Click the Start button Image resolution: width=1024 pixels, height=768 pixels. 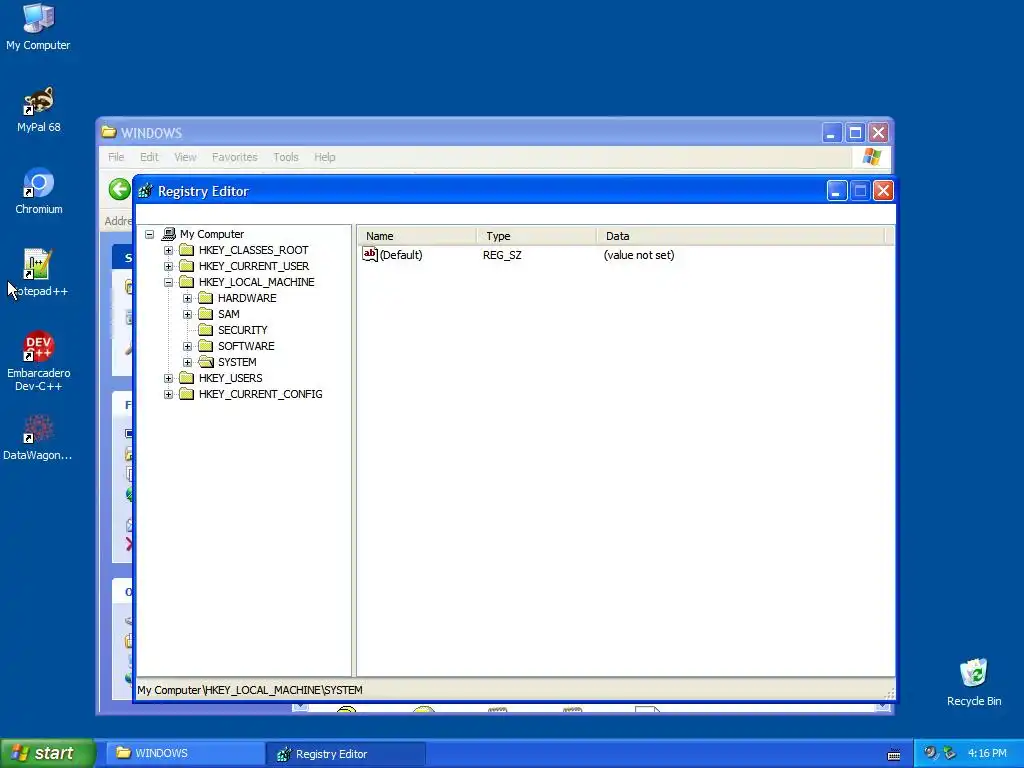click(47, 754)
